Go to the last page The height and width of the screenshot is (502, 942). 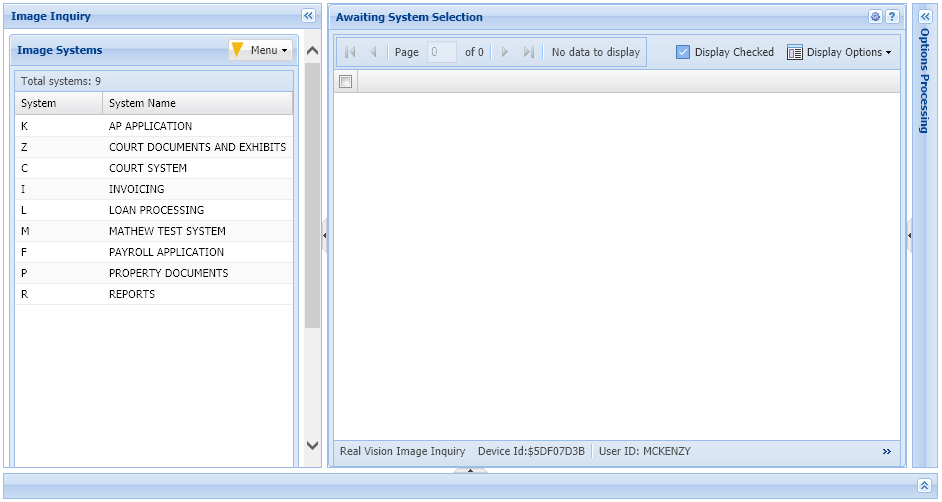click(529, 52)
